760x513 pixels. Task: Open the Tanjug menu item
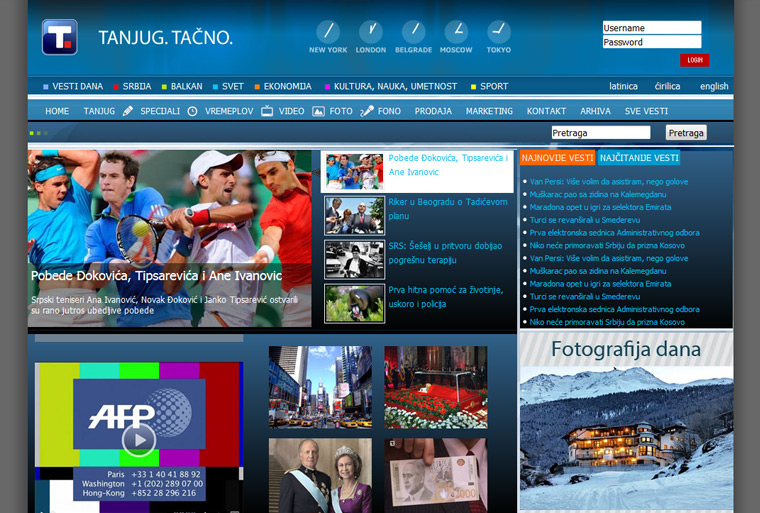click(x=99, y=111)
